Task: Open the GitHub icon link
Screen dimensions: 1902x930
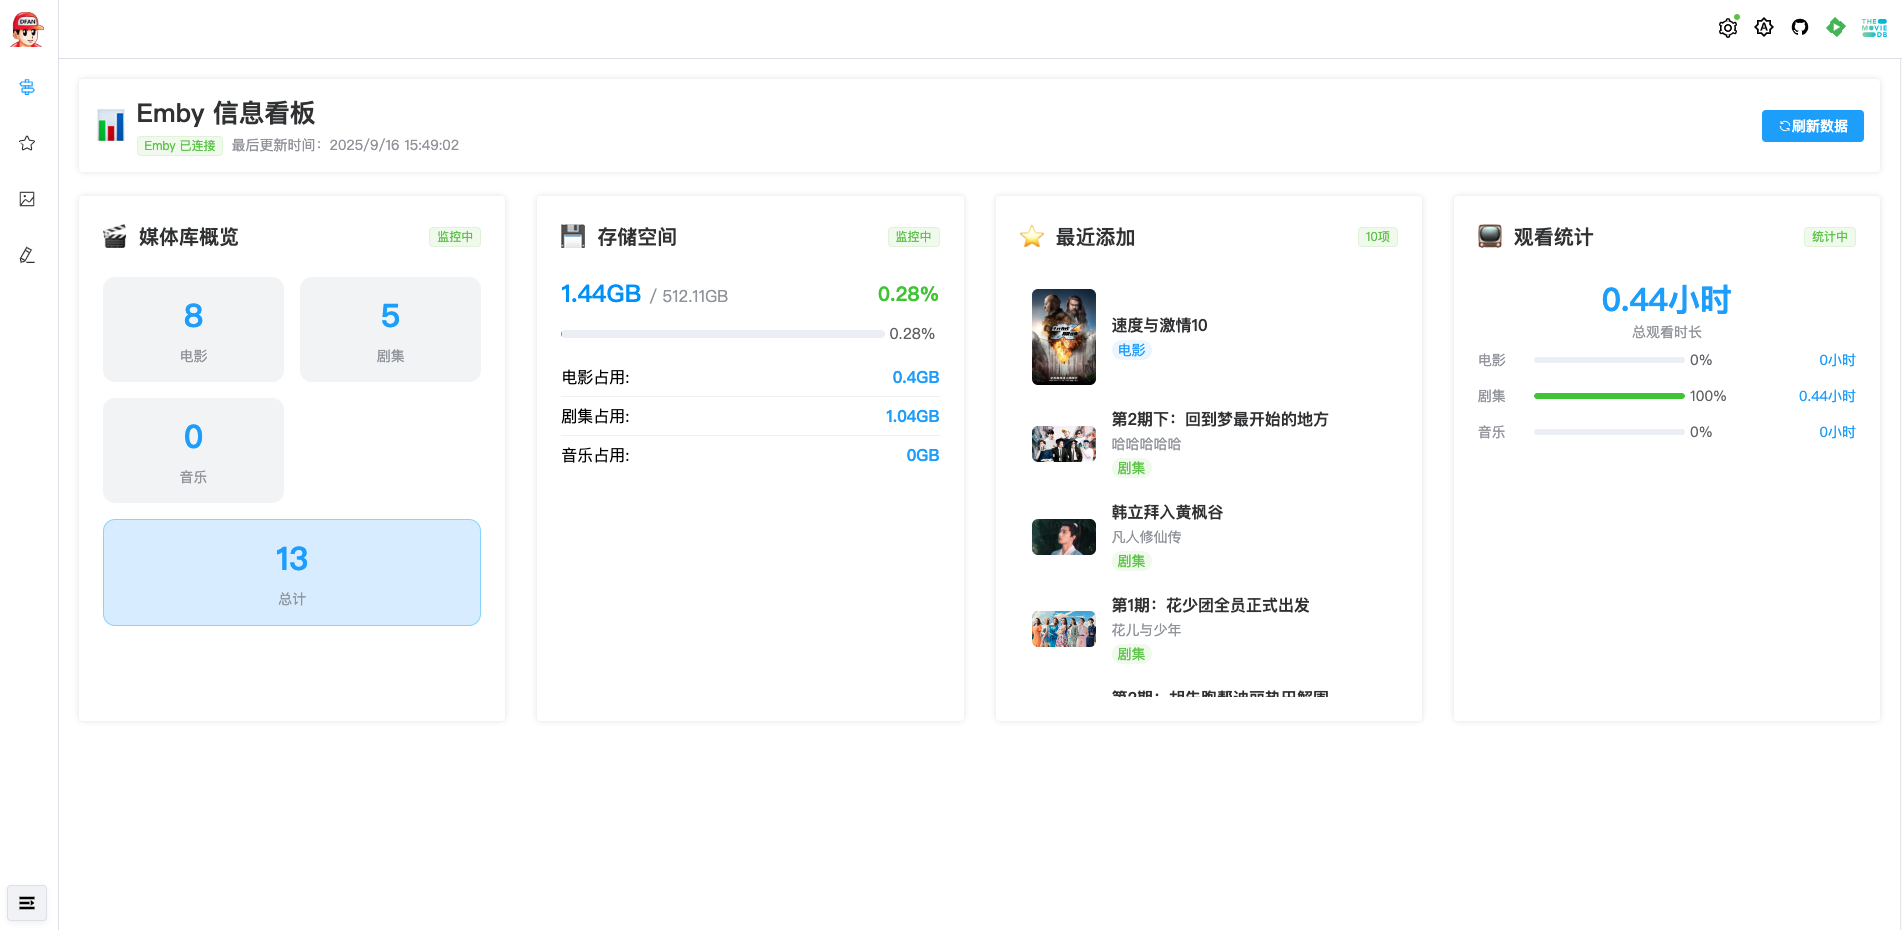Action: coord(1800,27)
